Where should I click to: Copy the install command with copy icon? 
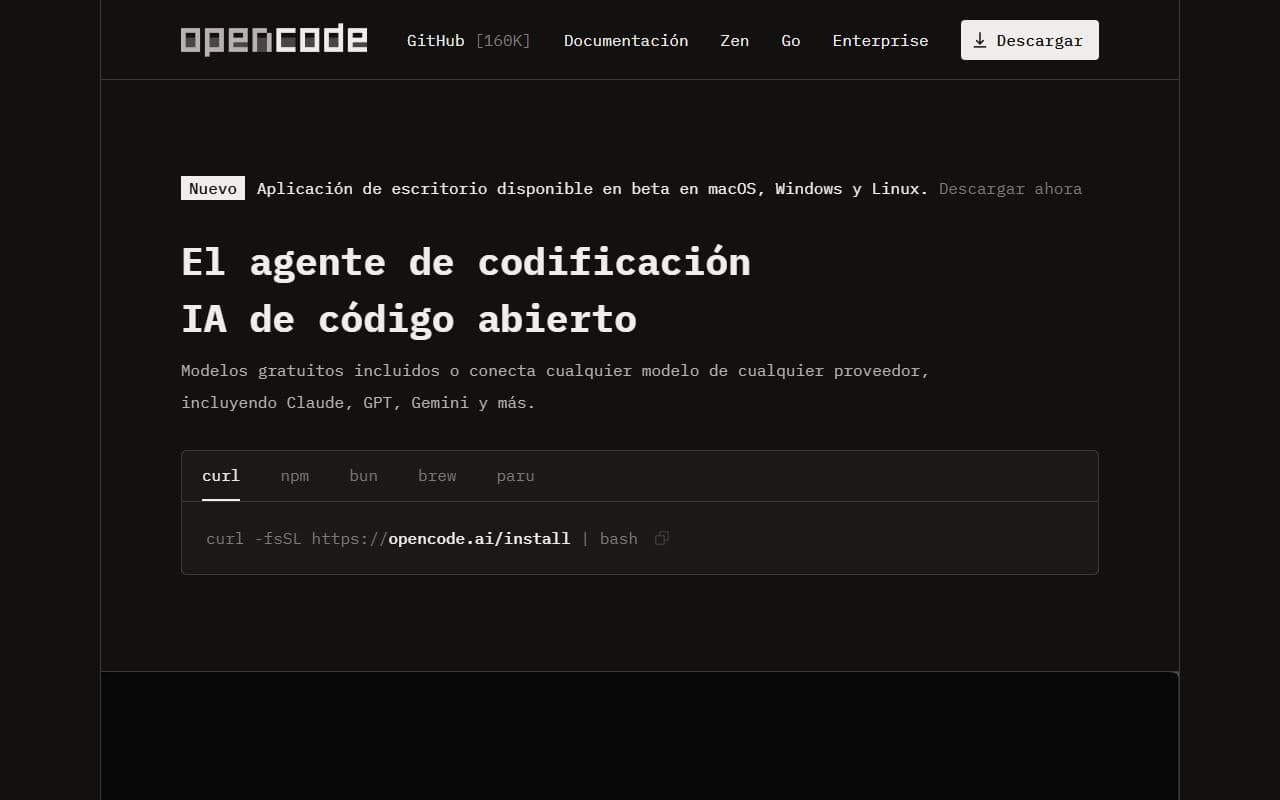662,538
